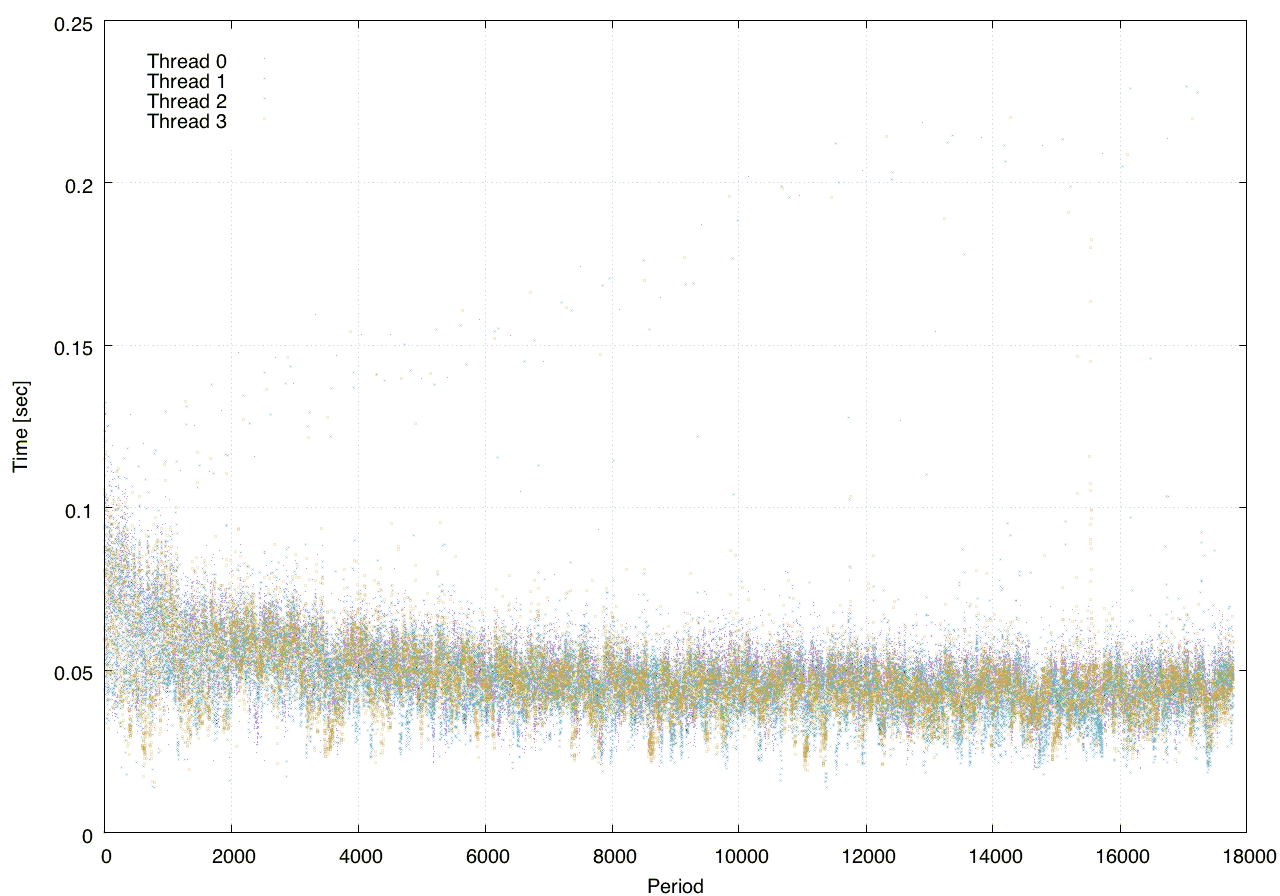Click the Thread 2 legend label
The width and height of the screenshot is (1280, 896).
[187, 102]
